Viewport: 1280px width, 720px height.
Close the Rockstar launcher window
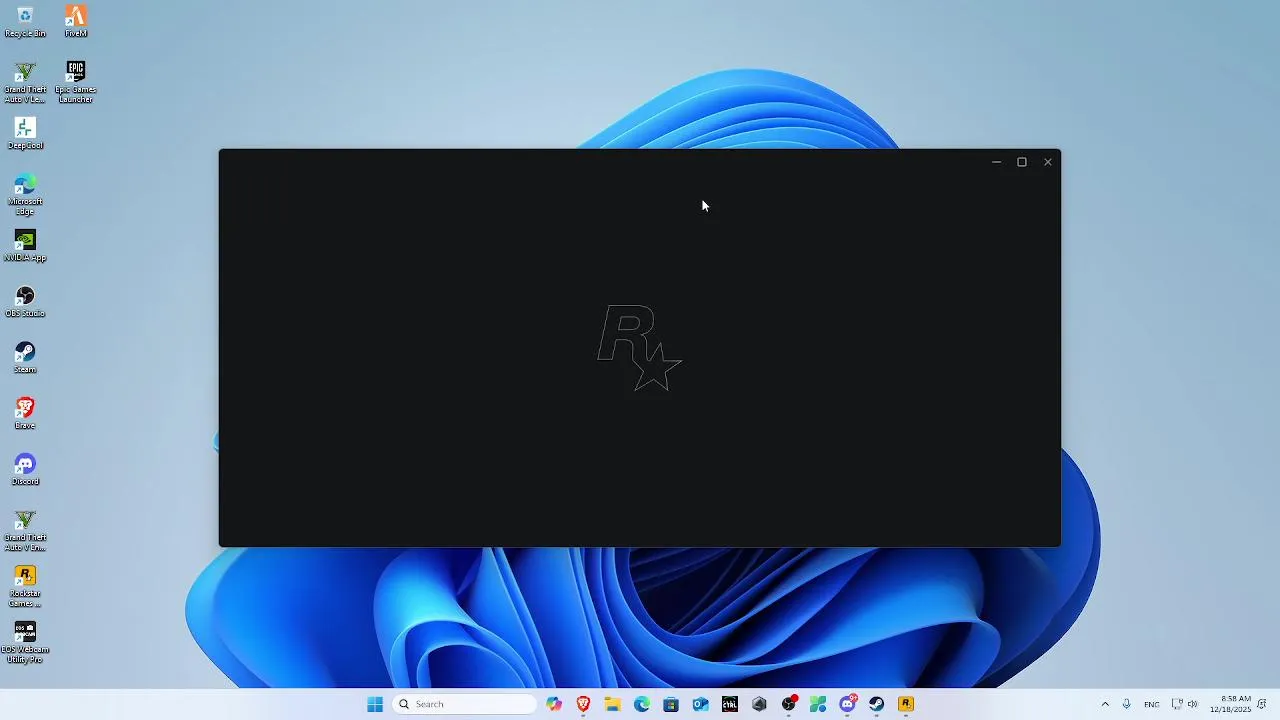click(1048, 162)
